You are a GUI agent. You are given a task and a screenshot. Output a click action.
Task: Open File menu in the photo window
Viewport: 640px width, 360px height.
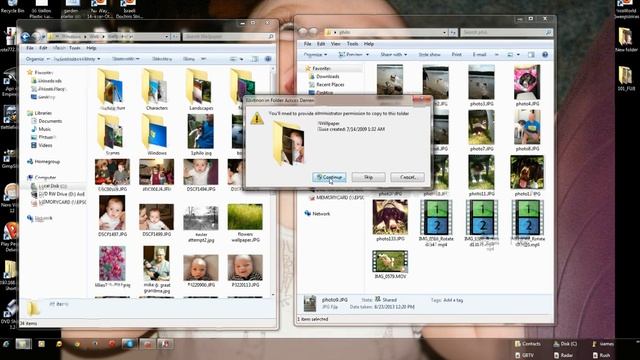tap(307, 44)
